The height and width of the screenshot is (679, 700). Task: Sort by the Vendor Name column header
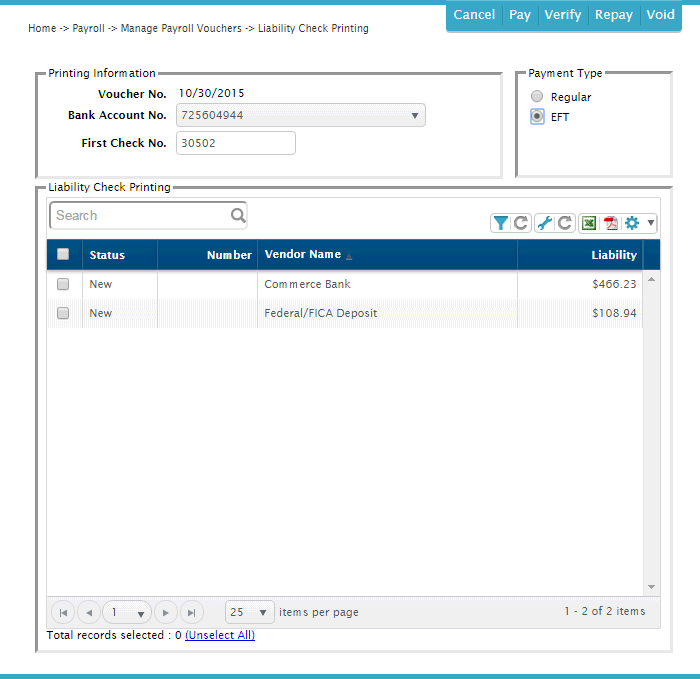coord(388,254)
